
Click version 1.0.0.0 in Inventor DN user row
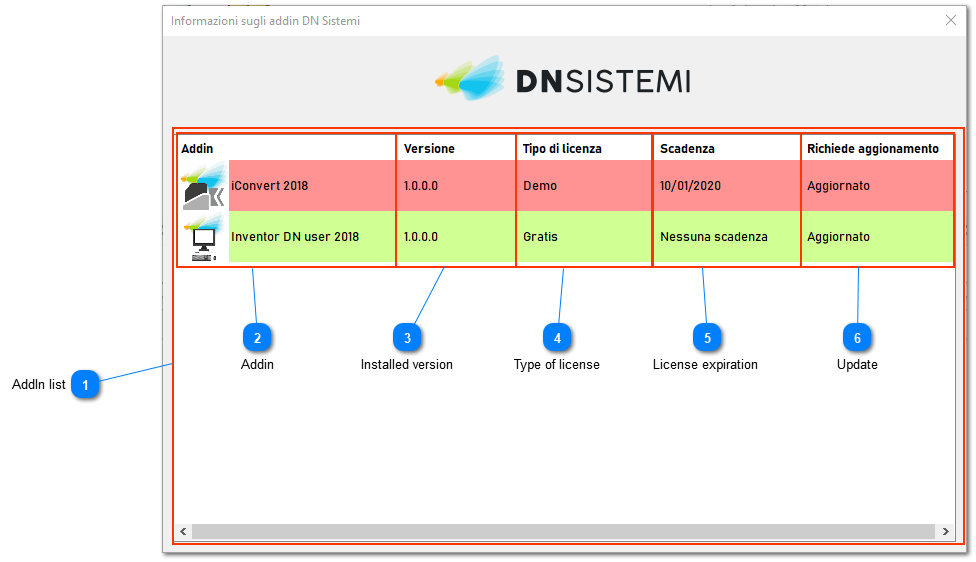pos(421,237)
